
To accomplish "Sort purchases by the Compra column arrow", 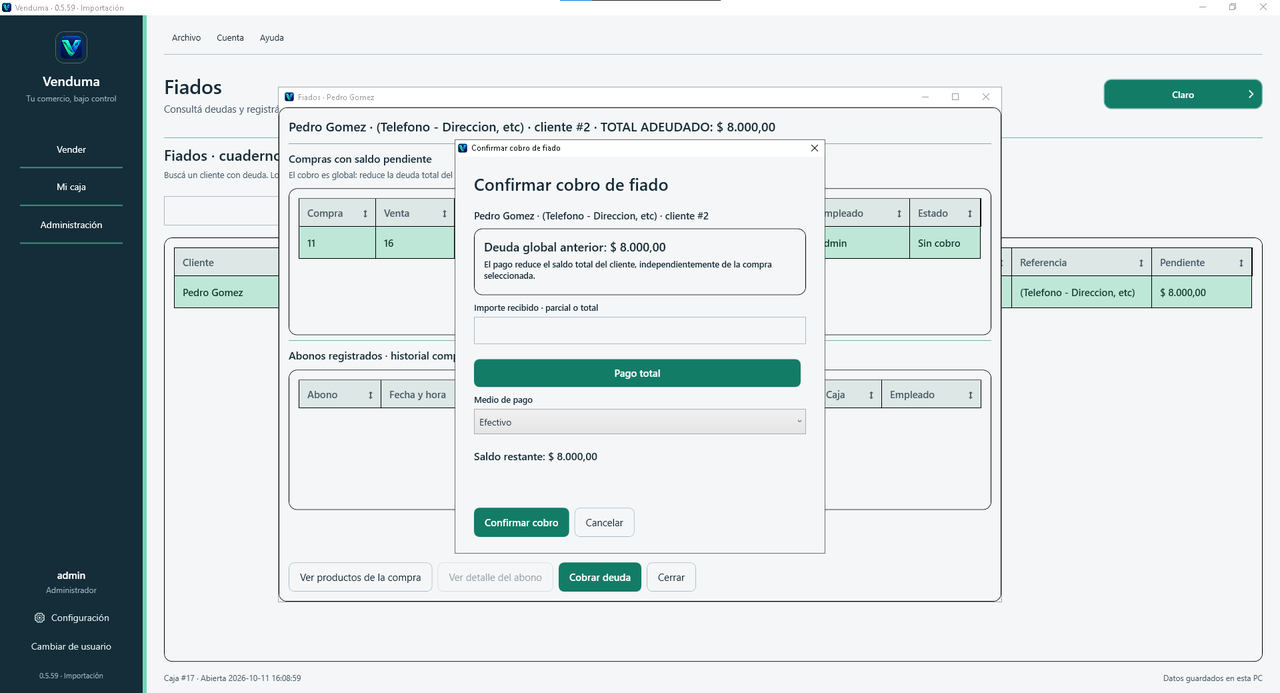I will click(x=365, y=214).
